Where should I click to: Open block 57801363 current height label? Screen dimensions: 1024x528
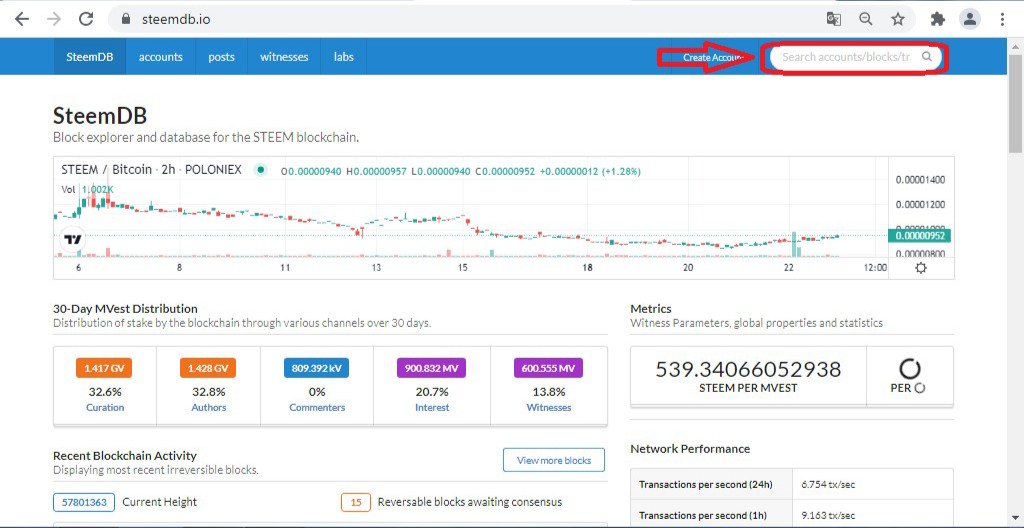pos(84,503)
